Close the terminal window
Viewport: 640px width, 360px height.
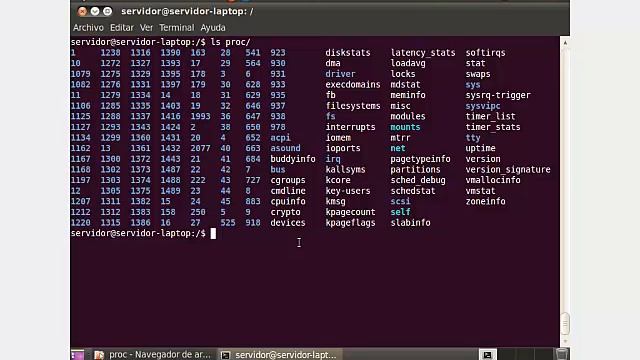click(82, 11)
